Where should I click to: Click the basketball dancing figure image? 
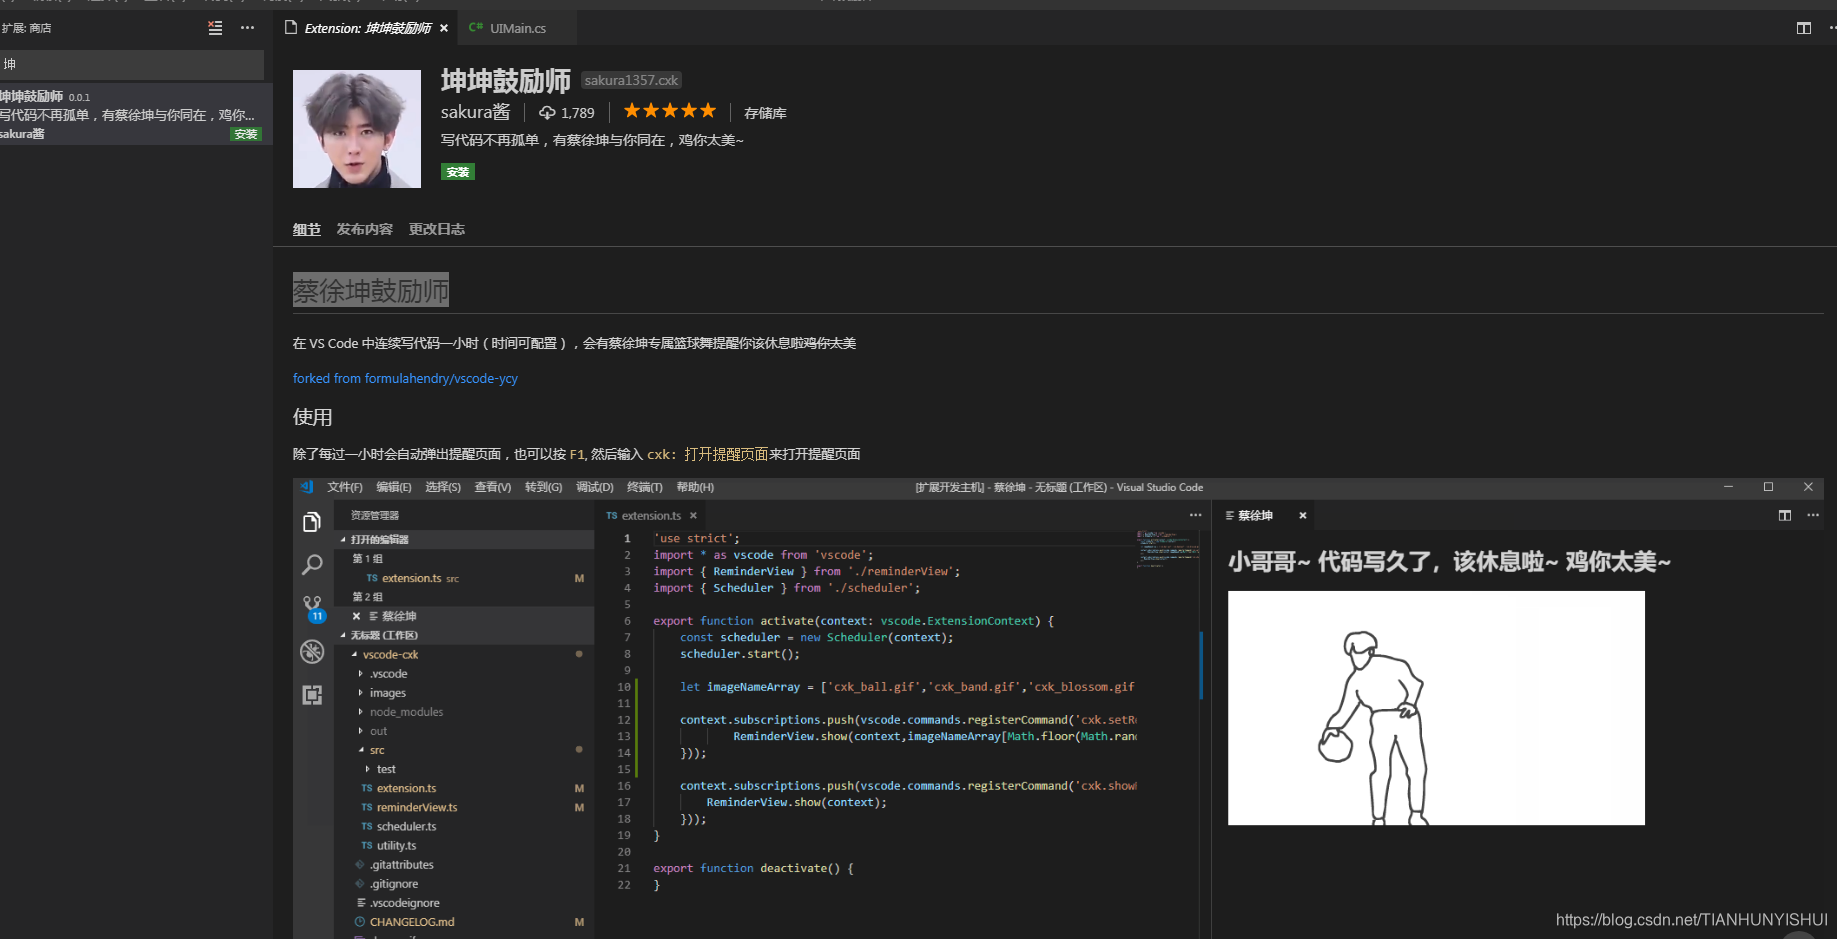pos(1436,708)
